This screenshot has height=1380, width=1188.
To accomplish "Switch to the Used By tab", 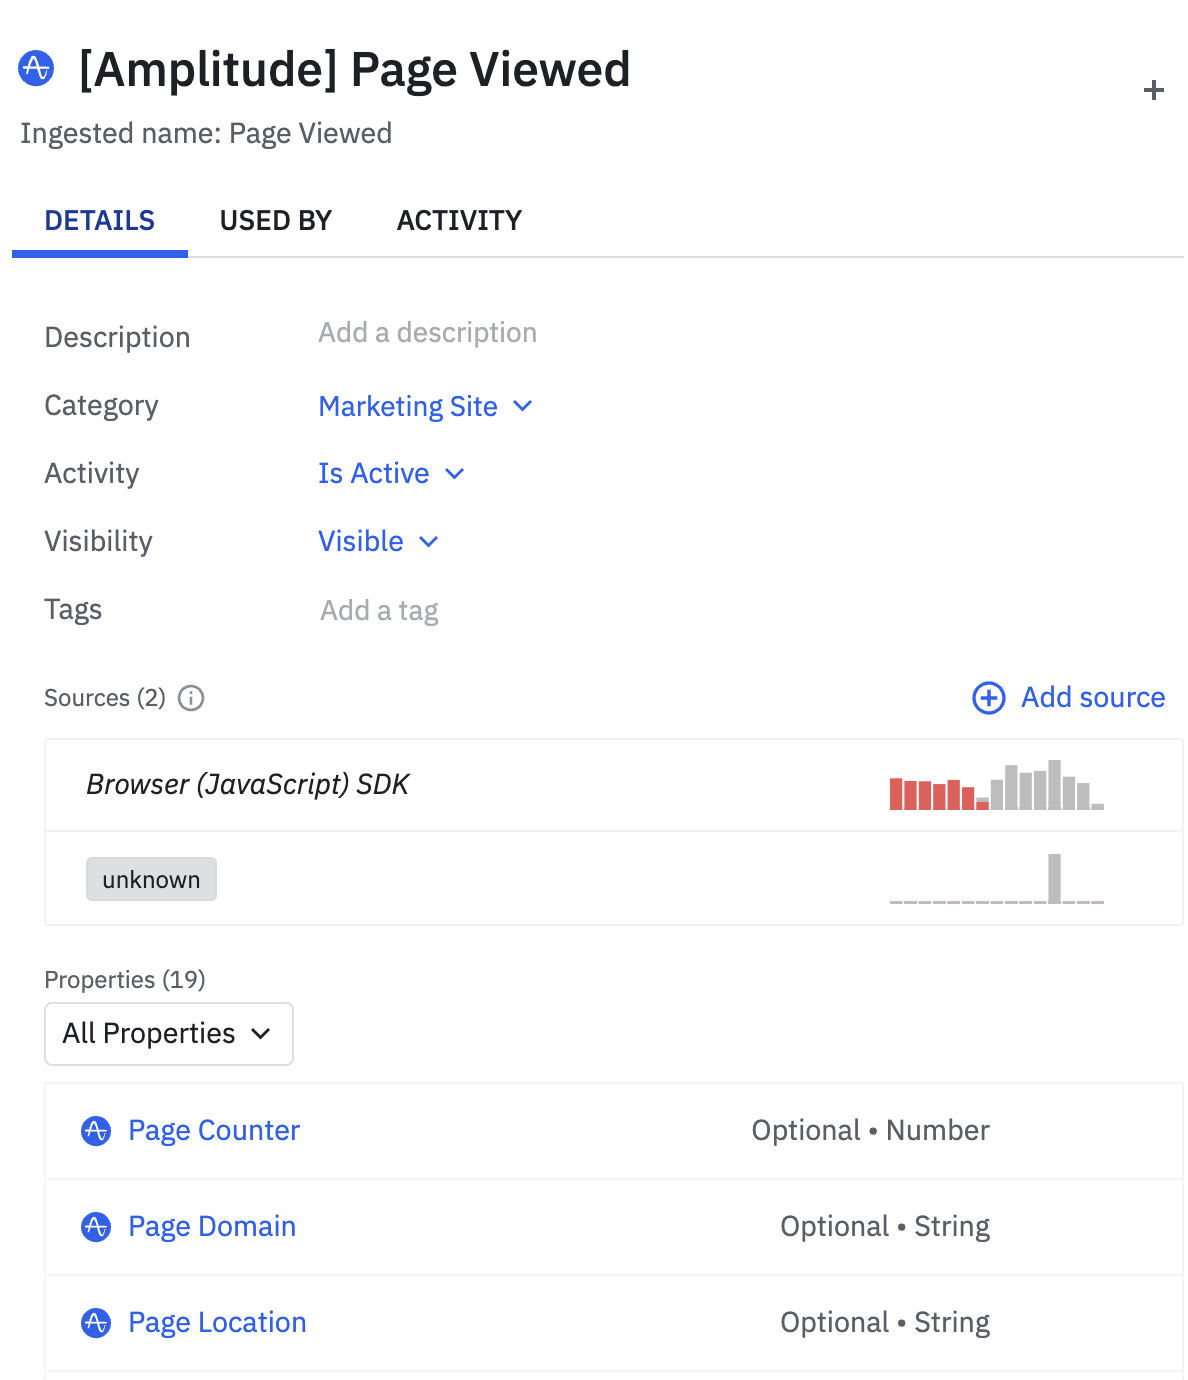I will coord(275,220).
